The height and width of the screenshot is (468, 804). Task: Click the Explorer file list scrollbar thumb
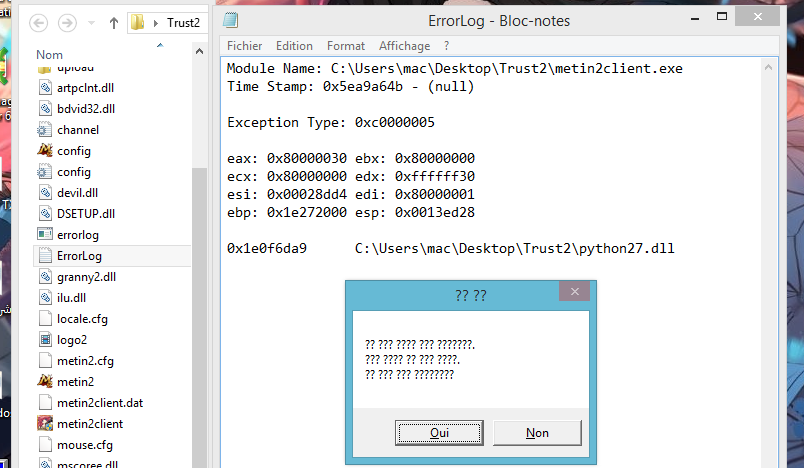[x=199, y=318]
